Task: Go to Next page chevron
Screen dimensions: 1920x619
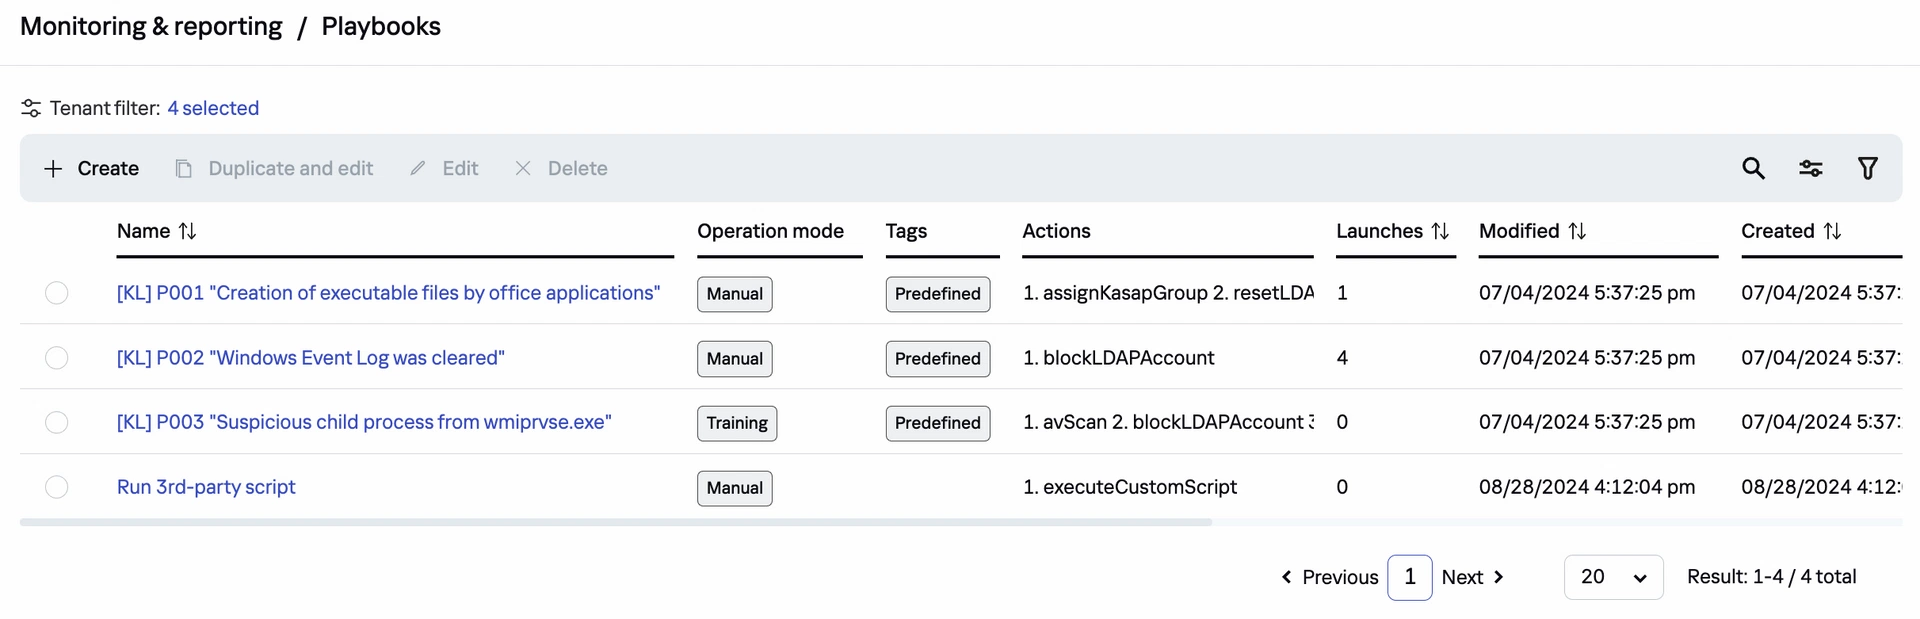Action: click(1498, 577)
